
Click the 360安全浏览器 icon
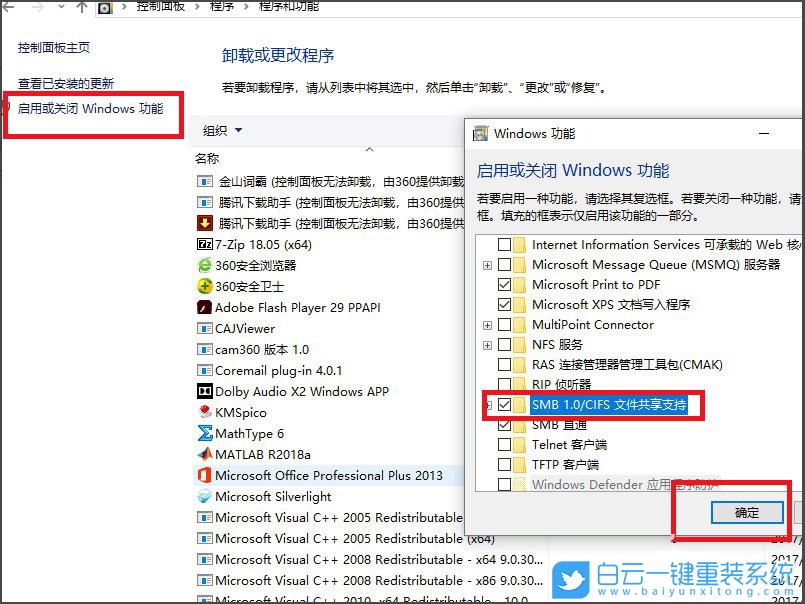point(205,267)
